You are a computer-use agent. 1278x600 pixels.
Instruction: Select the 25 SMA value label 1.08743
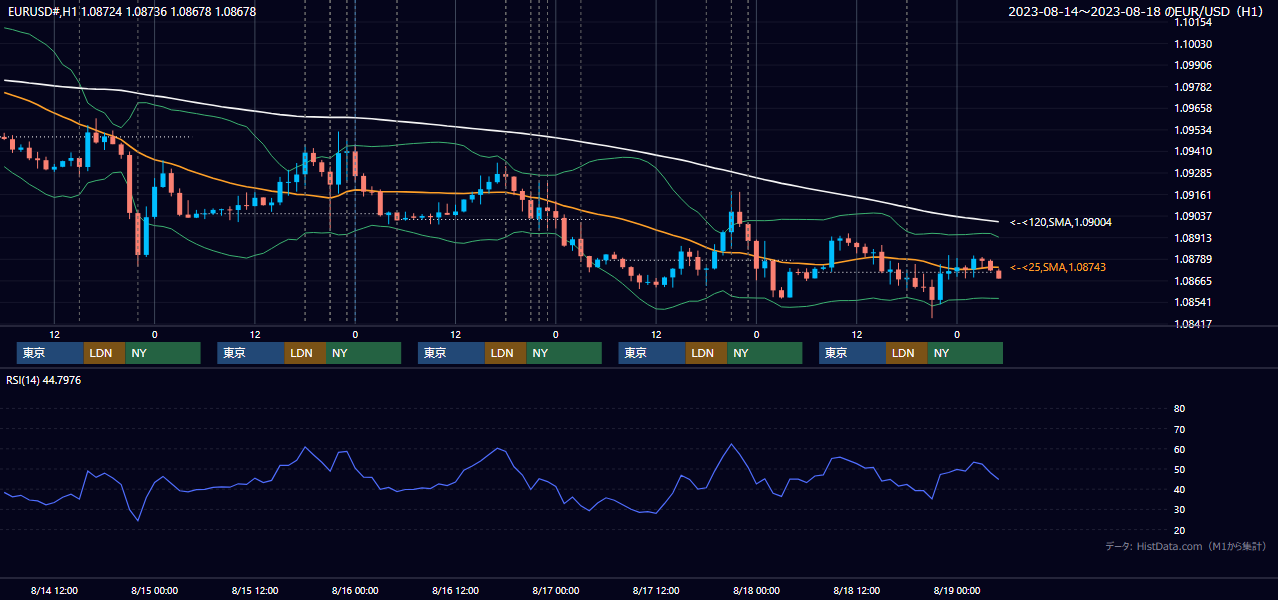click(1058, 268)
